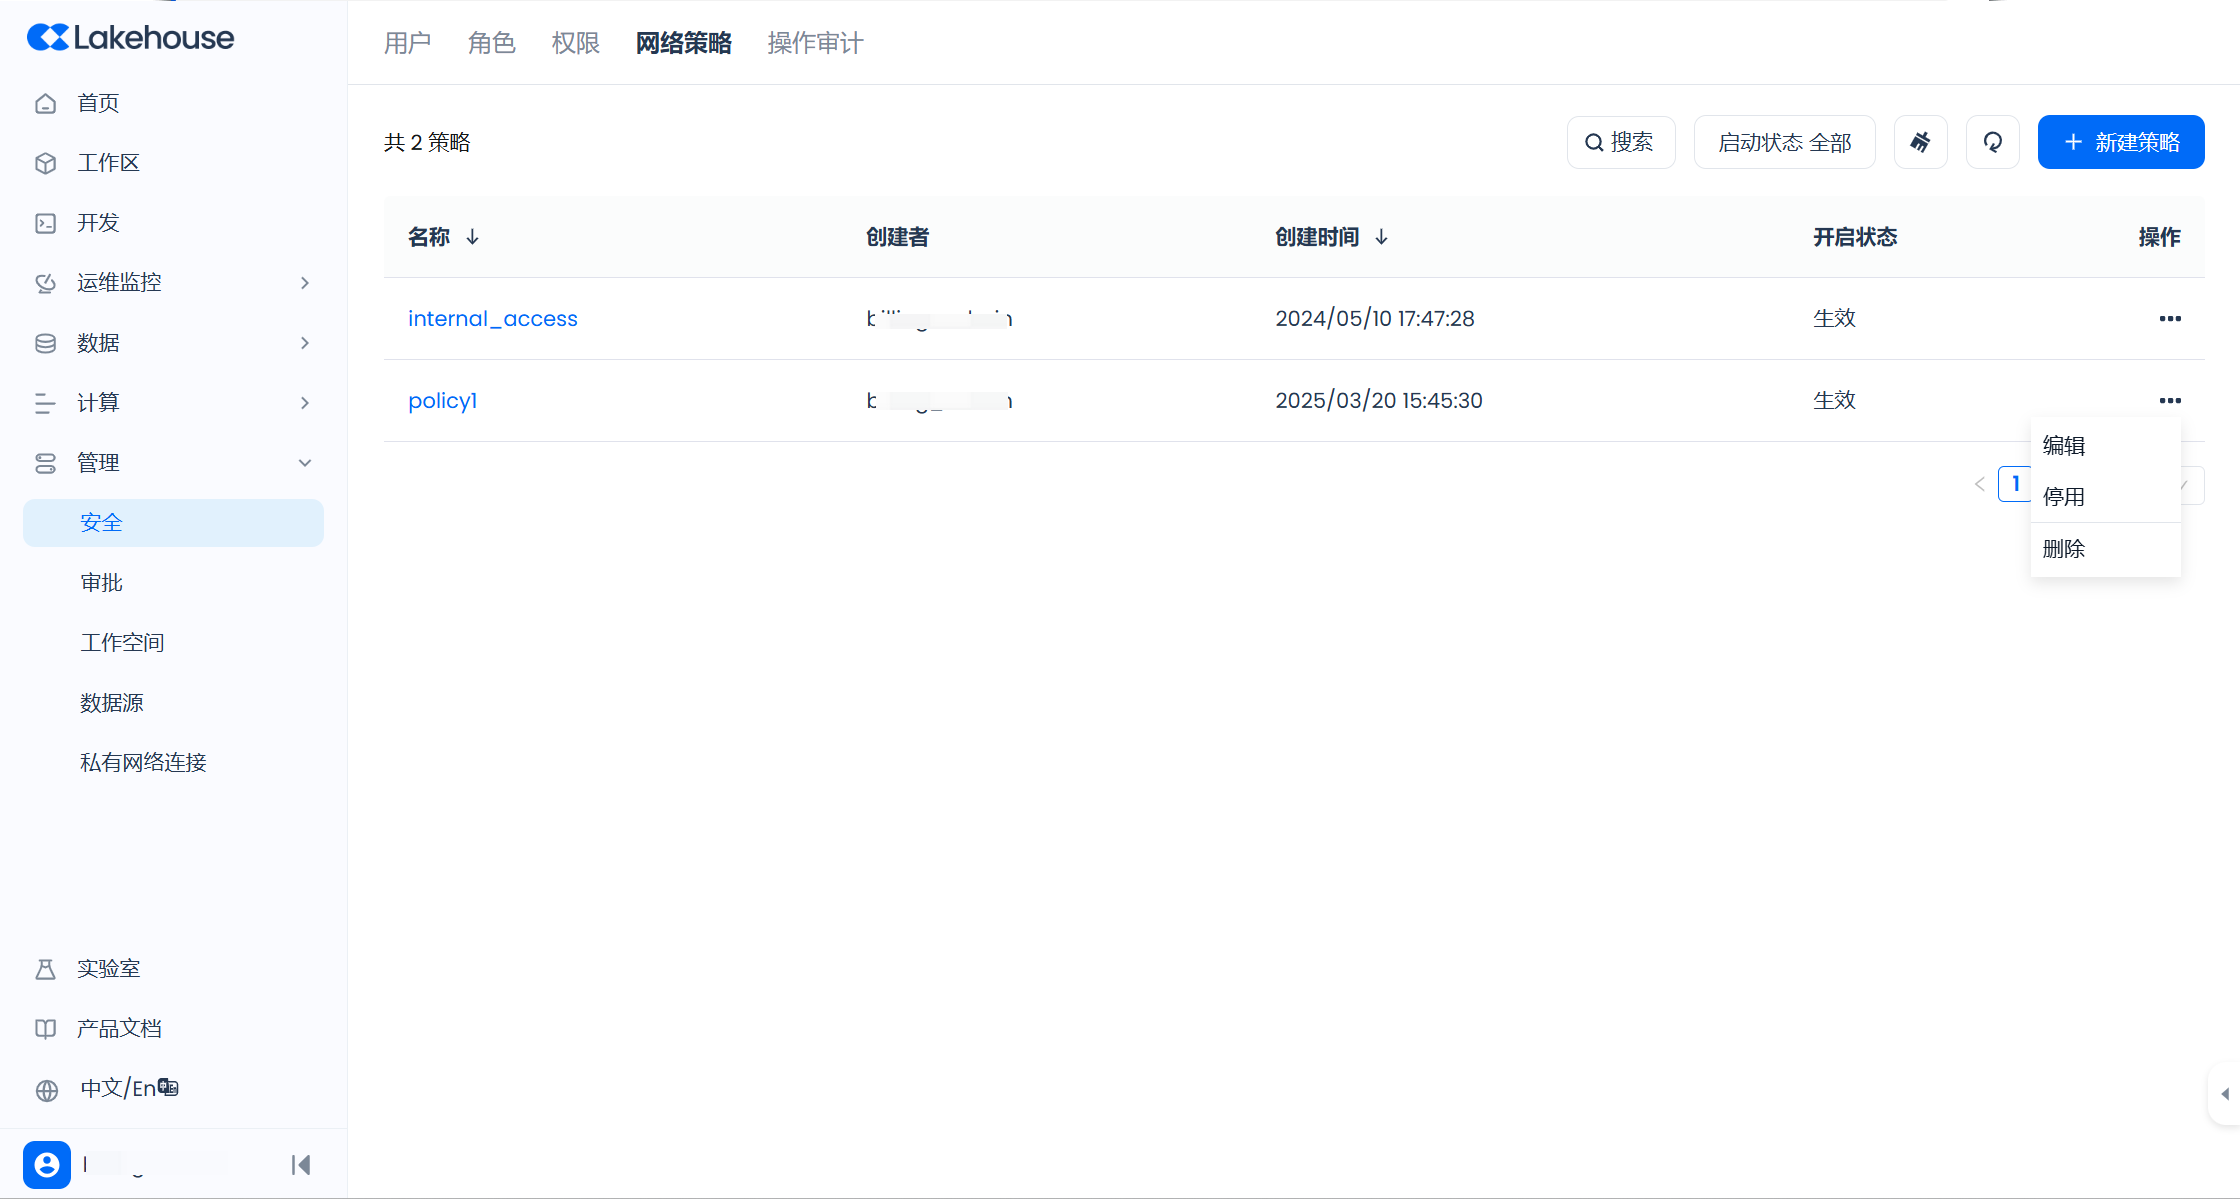The image size is (2240, 1199).
Task: Click the refresh icon button
Action: tap(1992, 142)
